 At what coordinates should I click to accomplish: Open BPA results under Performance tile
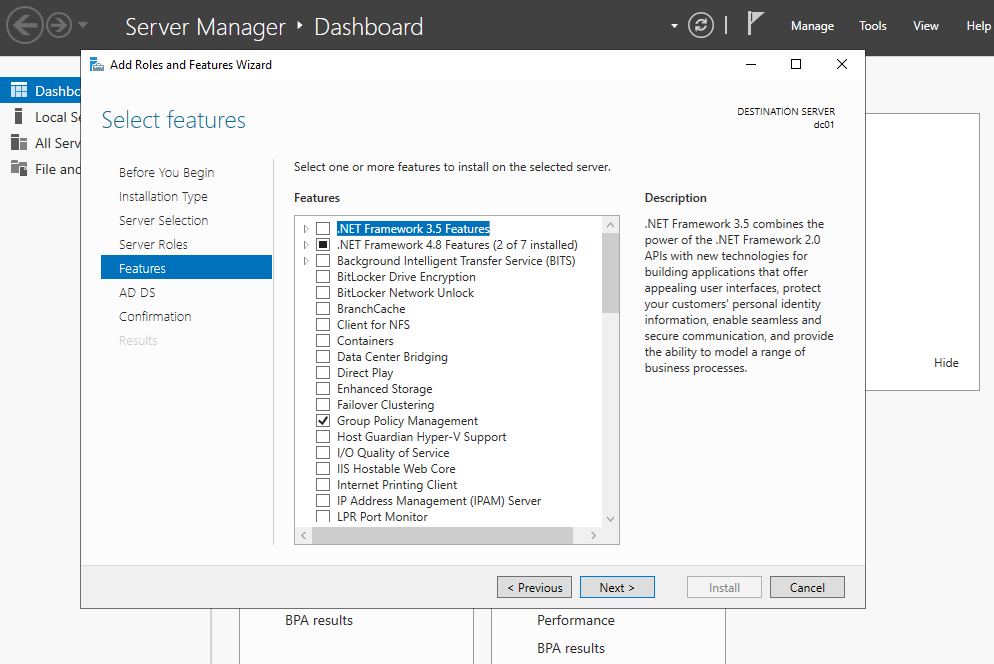click(571, 648)
